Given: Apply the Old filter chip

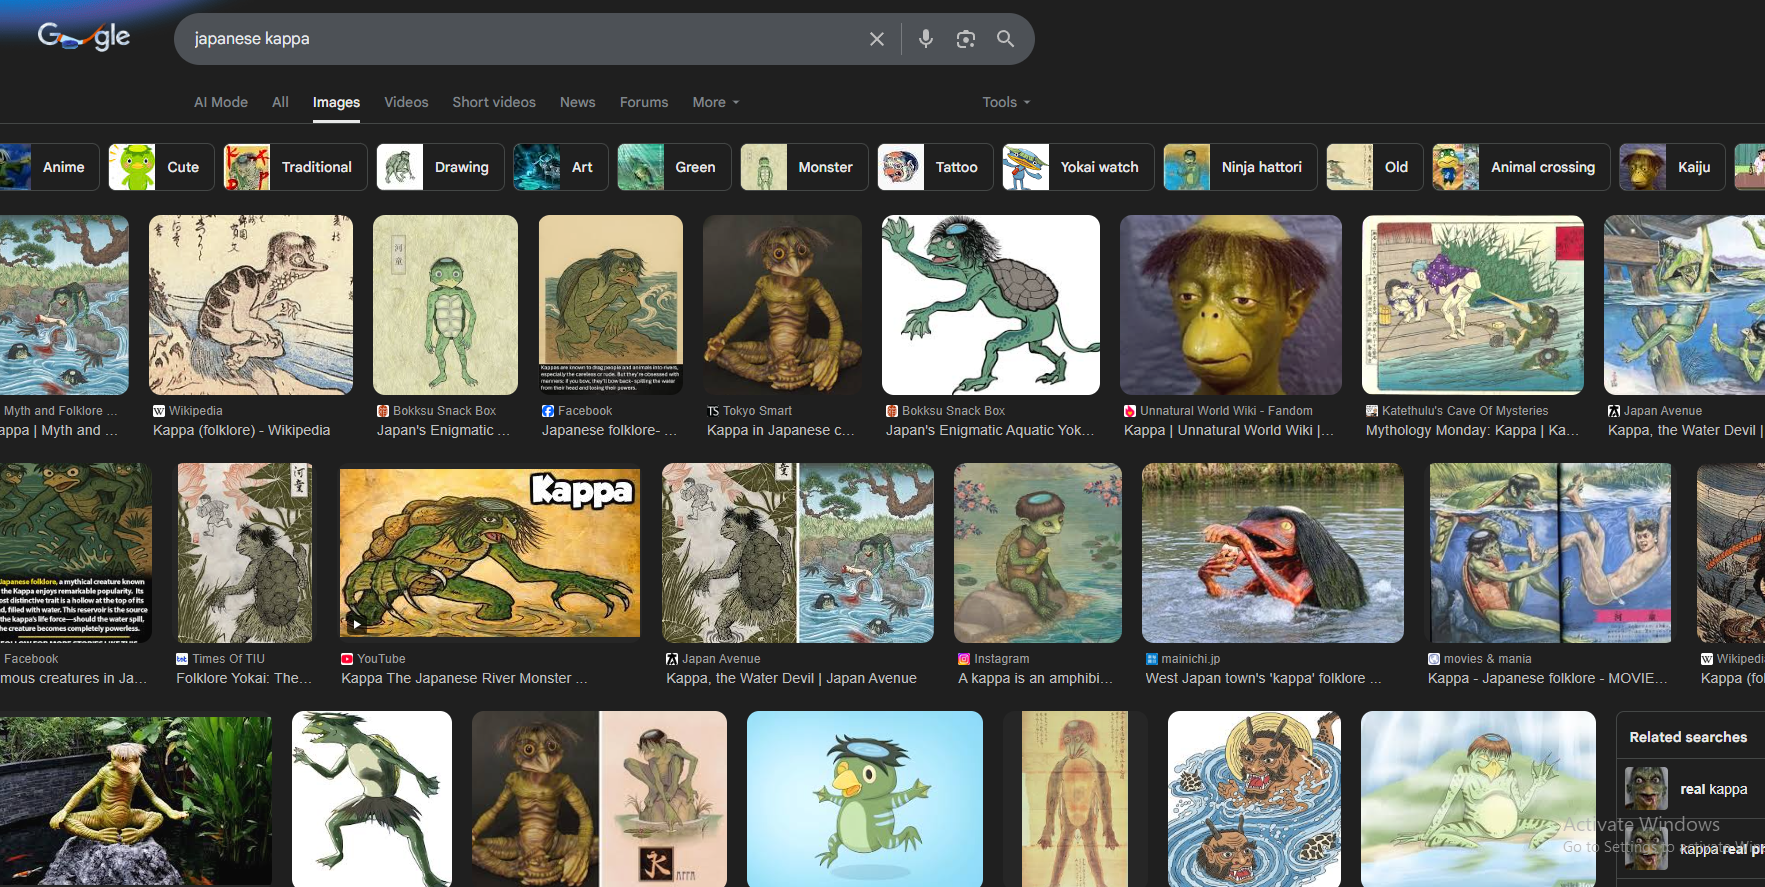Looking at the screenshot, I should coord(1375,167).
